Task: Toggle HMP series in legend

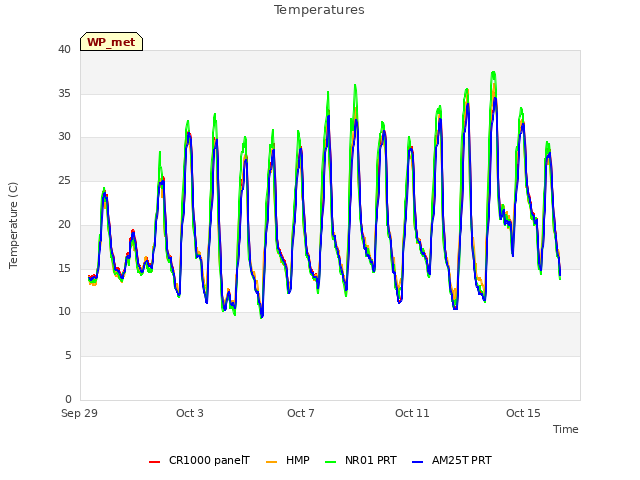Action: (x=288, y=461)
